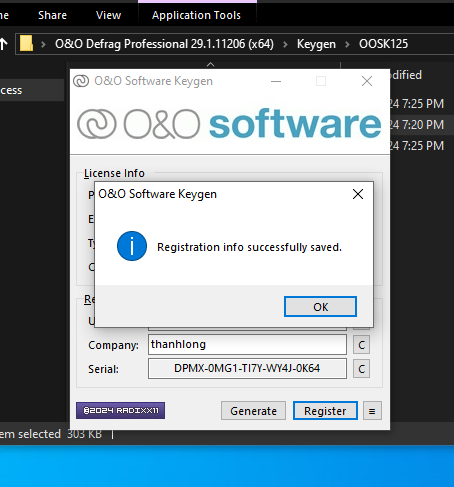This screenshot has height=487, width=454.
Task: Click the O&O software logo banner
Action: (x=229, y=124)
